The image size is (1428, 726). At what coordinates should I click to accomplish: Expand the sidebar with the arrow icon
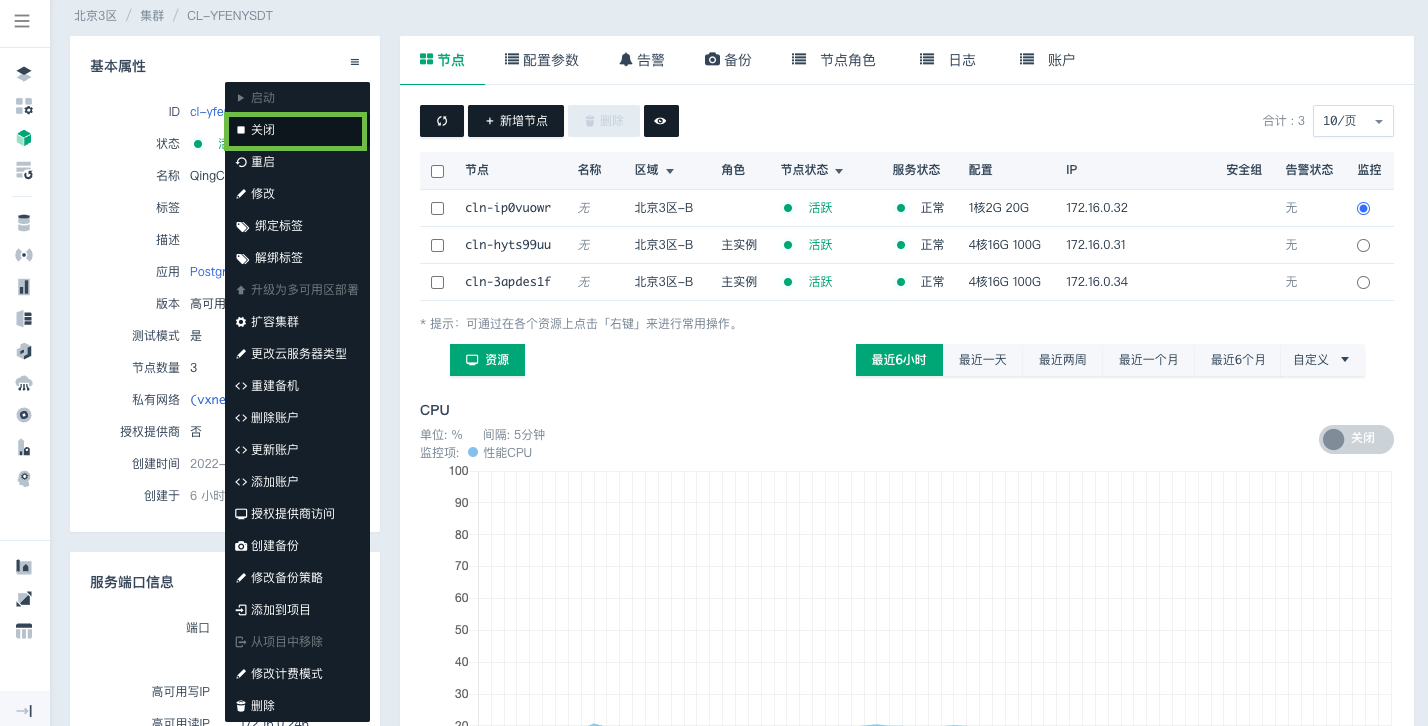(x=24, y=710)
